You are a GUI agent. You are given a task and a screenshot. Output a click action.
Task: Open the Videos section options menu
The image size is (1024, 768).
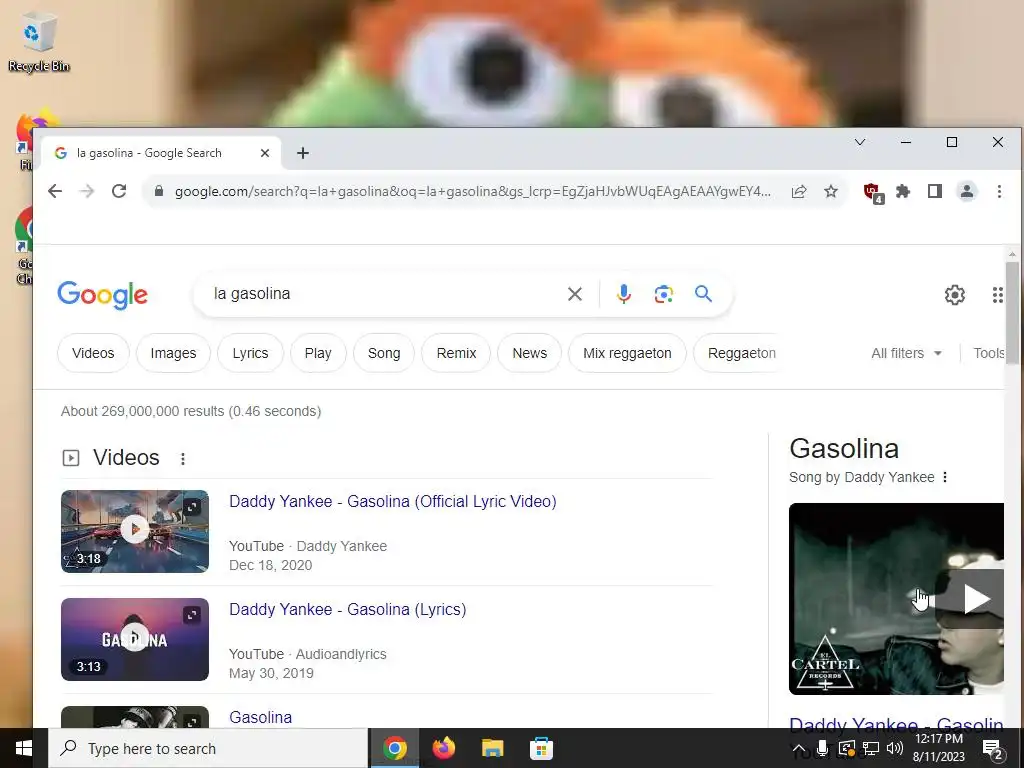[x=183, y=458]
